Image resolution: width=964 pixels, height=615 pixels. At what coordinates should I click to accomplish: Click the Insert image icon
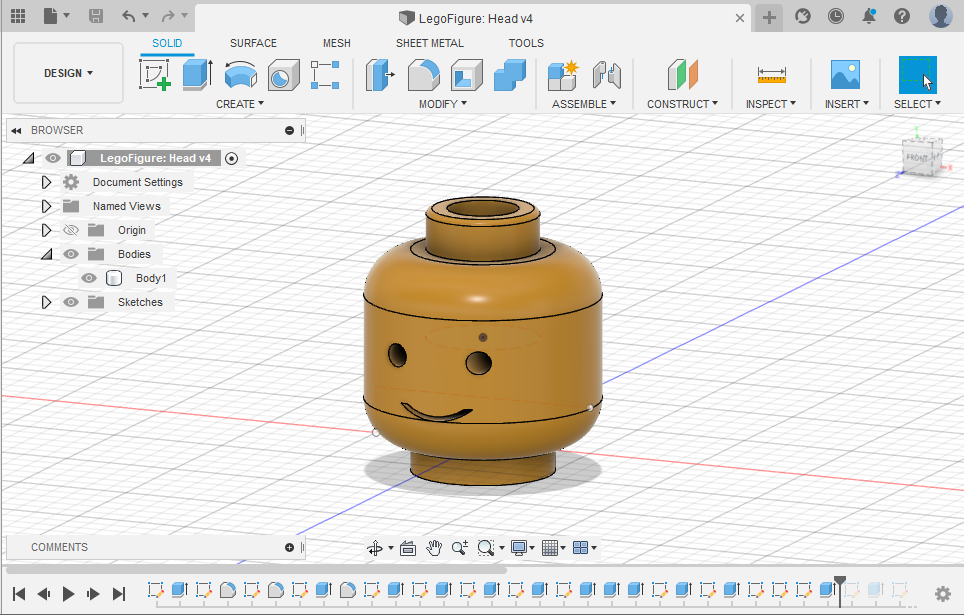coord(845,75)
